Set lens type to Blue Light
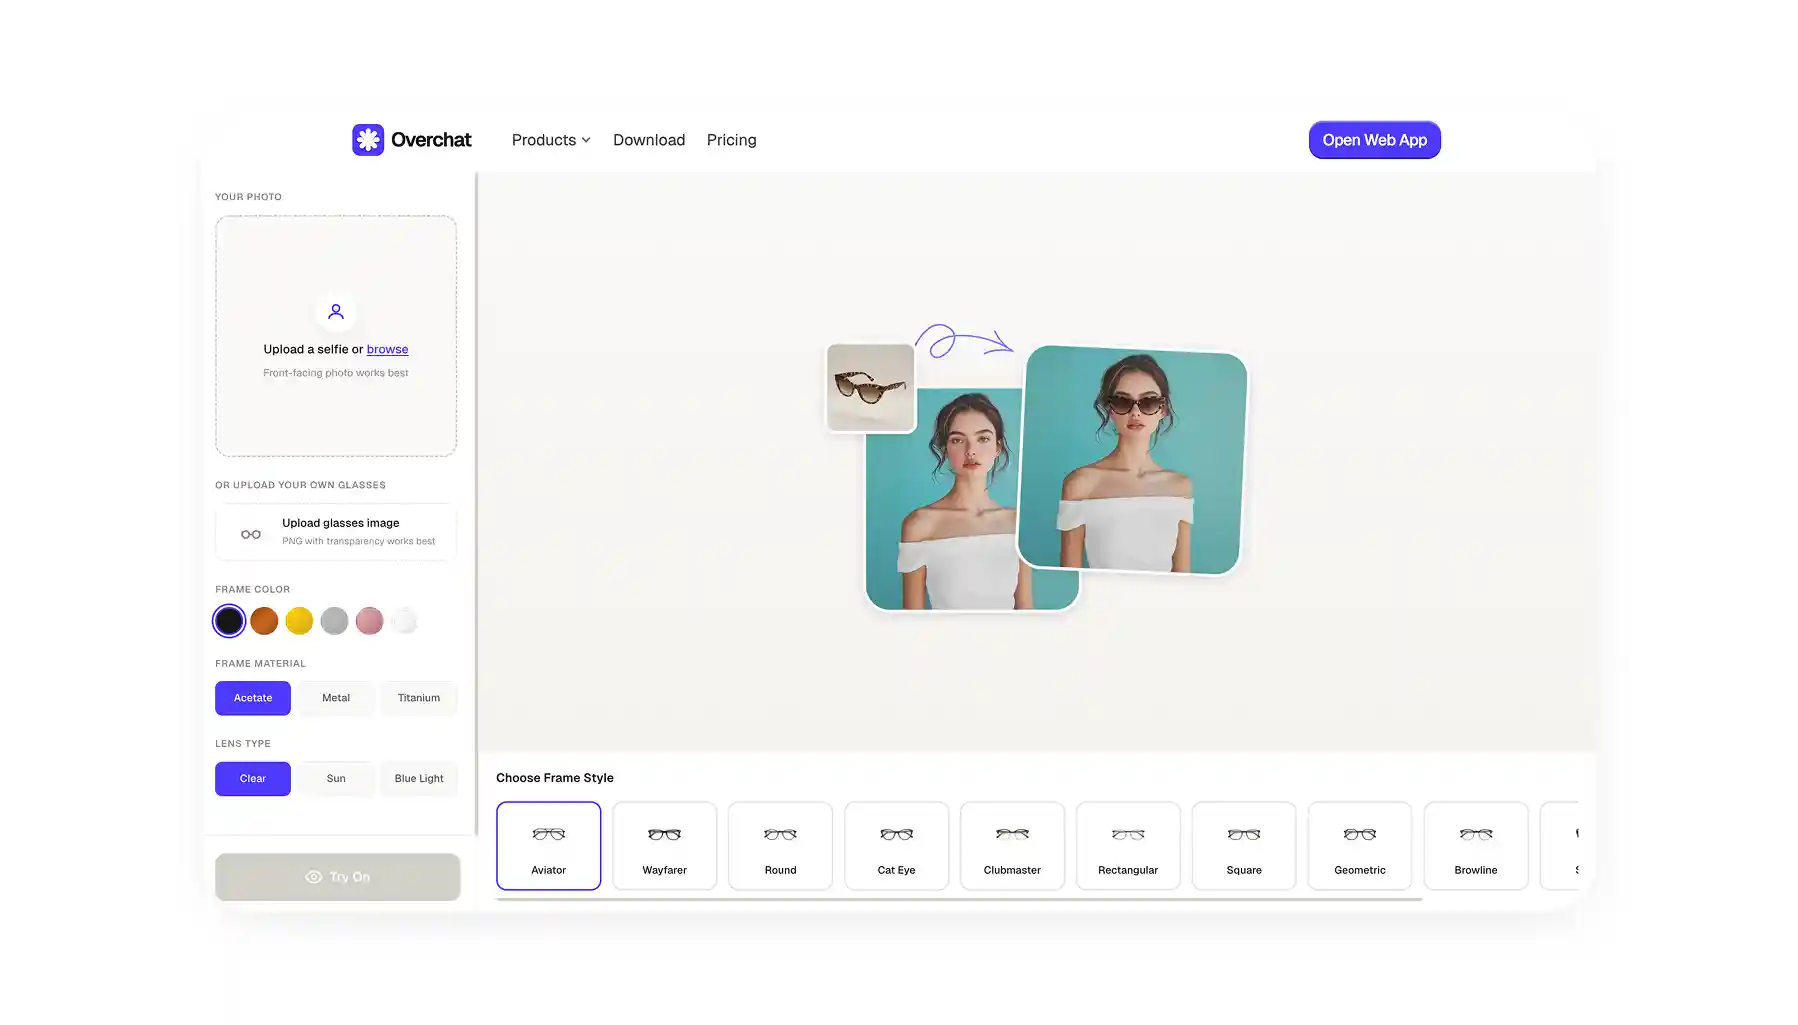This screenshot has height=1025, width=1798. 418,778
